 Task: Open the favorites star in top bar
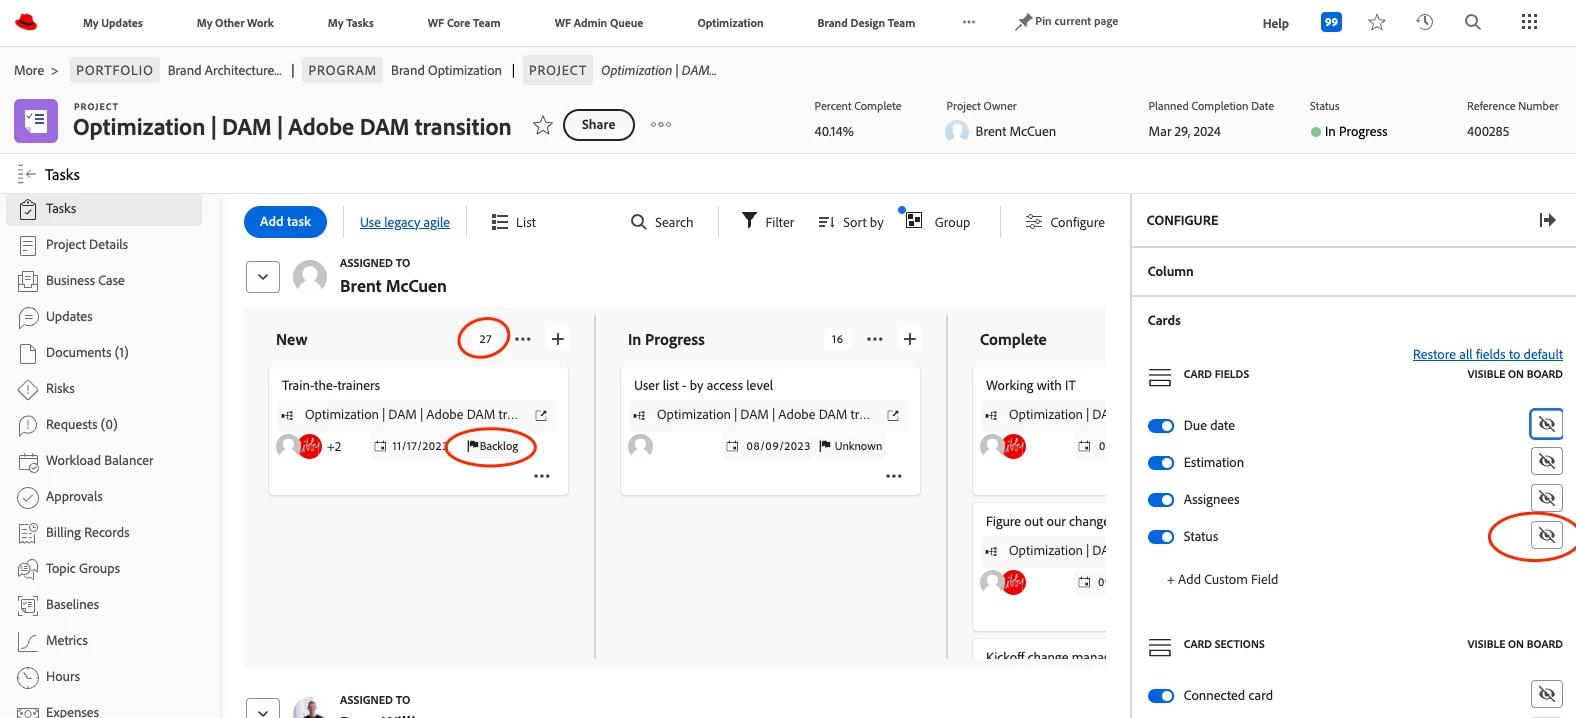click(1377, 22)
